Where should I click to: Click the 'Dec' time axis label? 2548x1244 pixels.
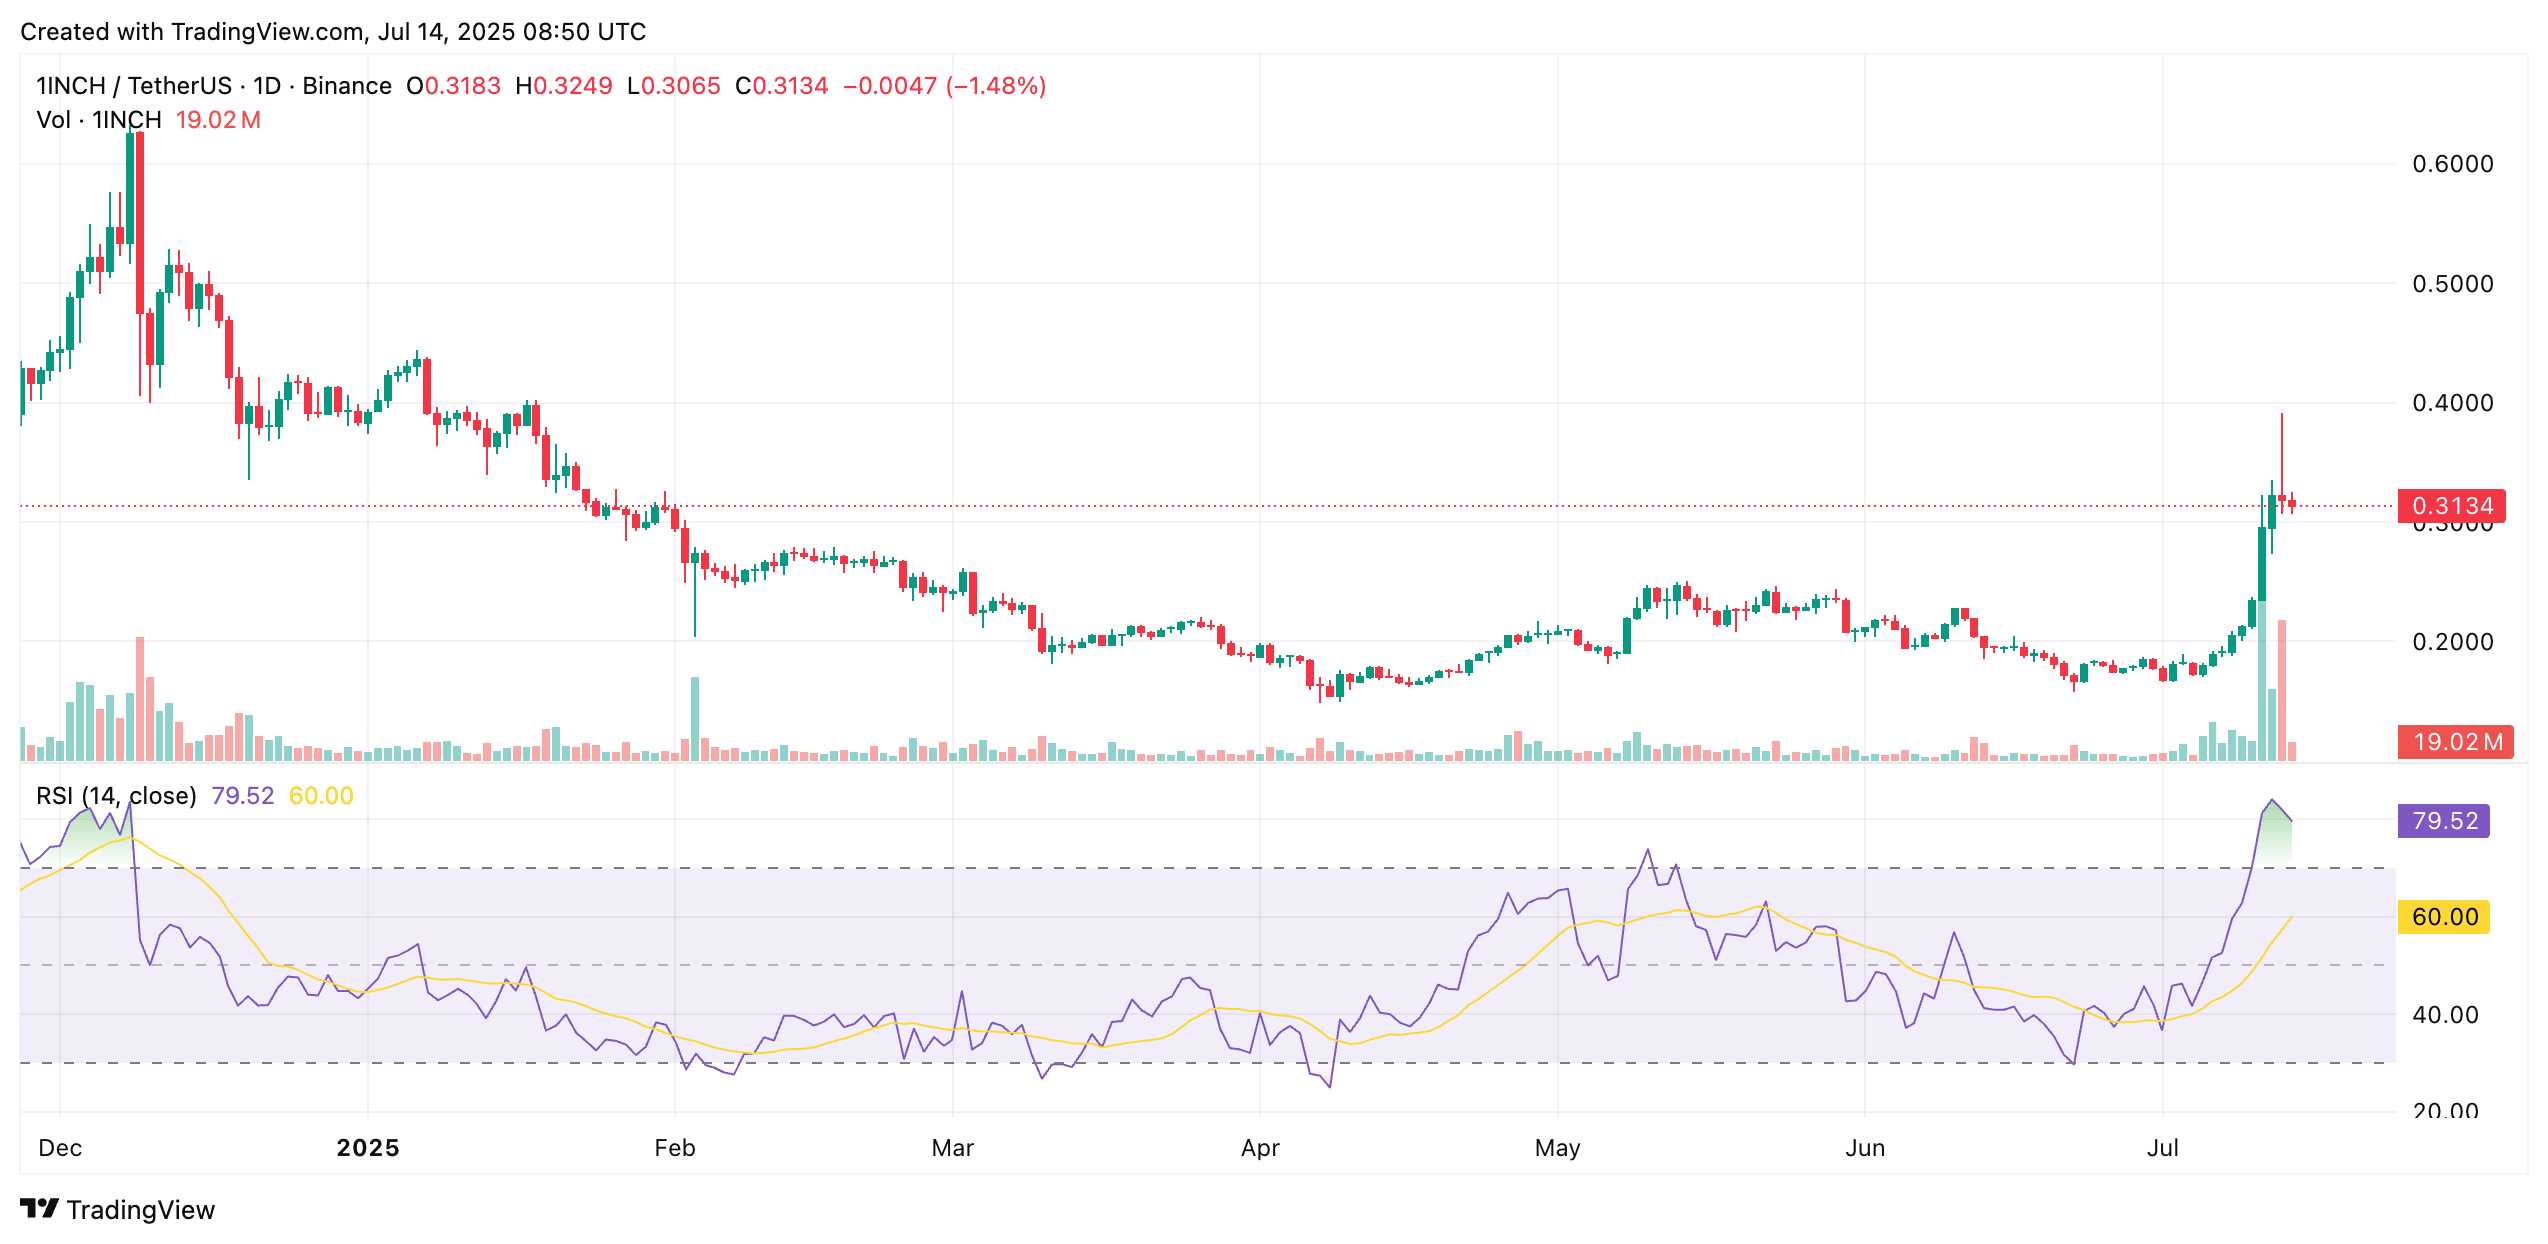(x=60, y=1148)
